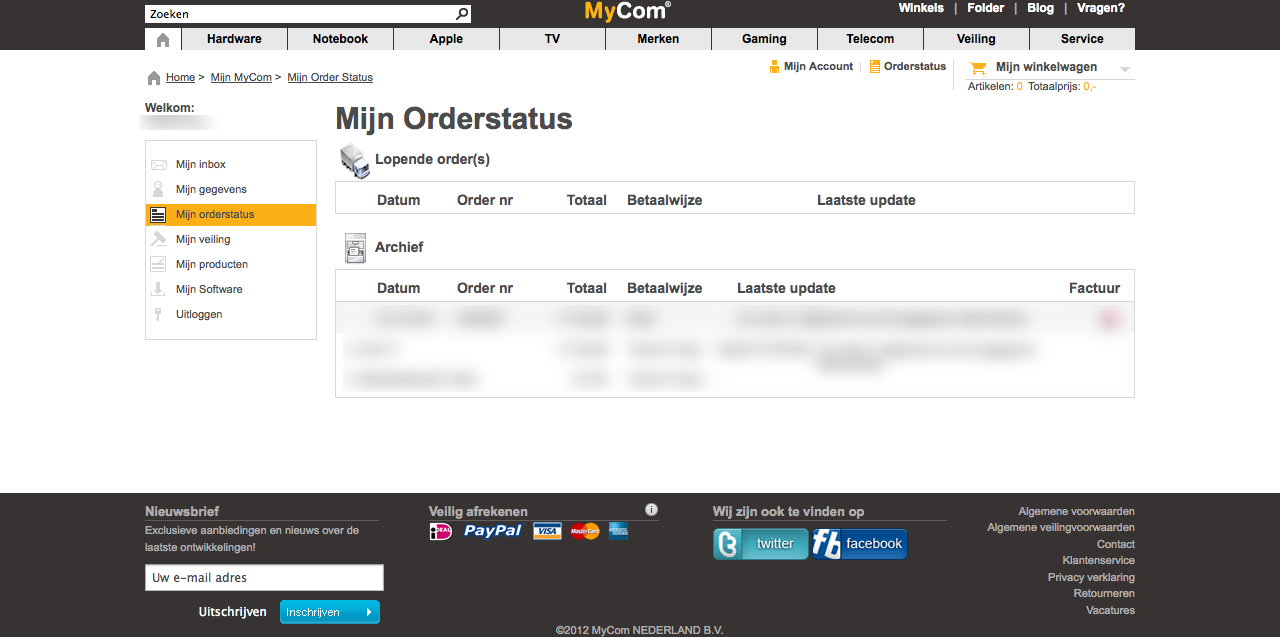Click the Winkels link in header
This screenshot has height=637, width=1280.
pos(921,8)
